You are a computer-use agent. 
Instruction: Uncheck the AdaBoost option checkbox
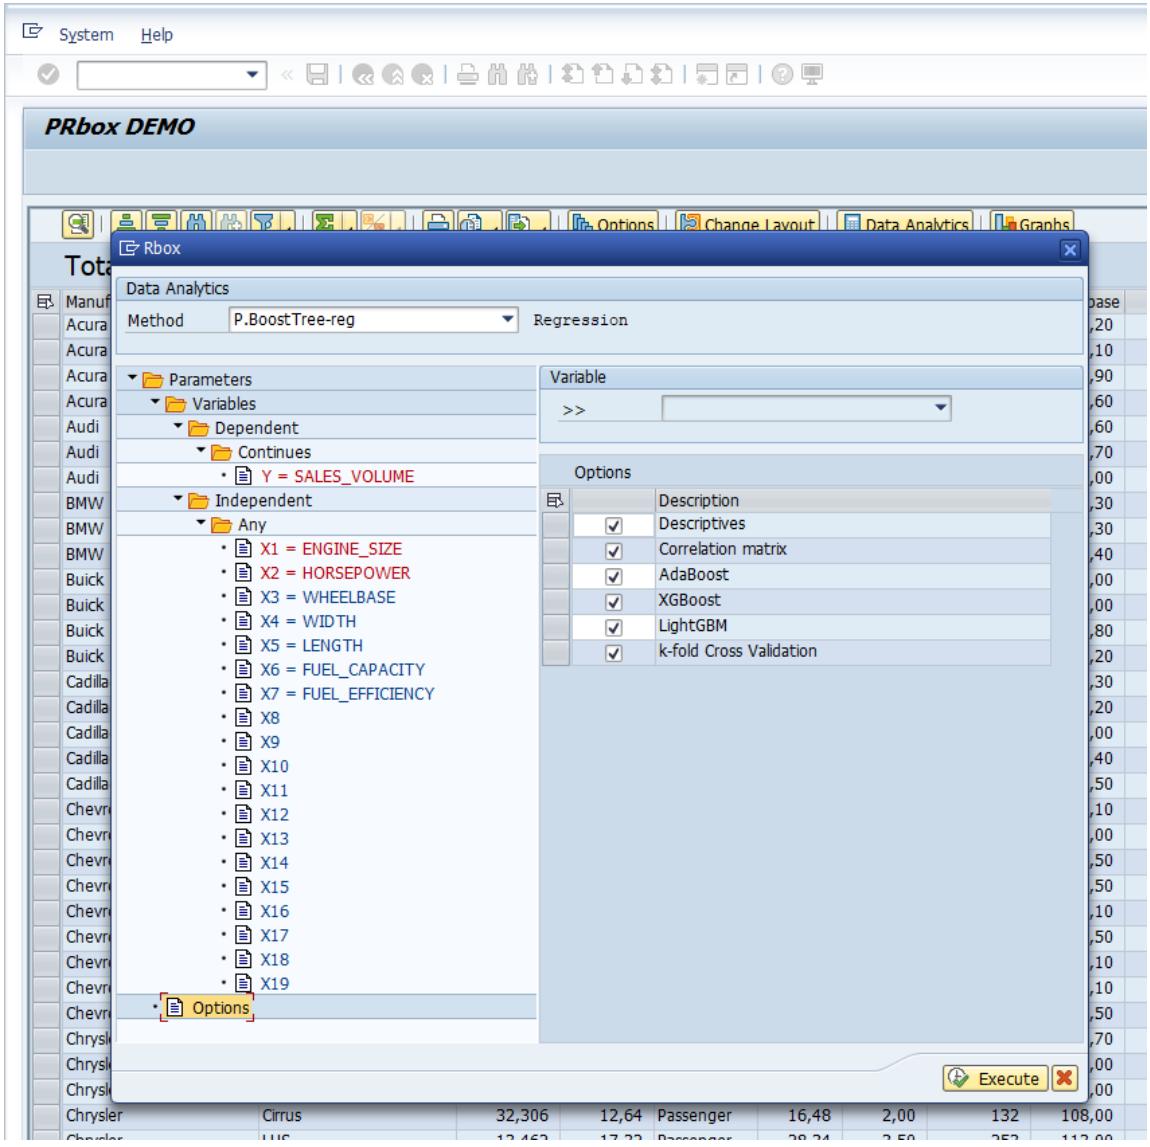pos(614,576)
